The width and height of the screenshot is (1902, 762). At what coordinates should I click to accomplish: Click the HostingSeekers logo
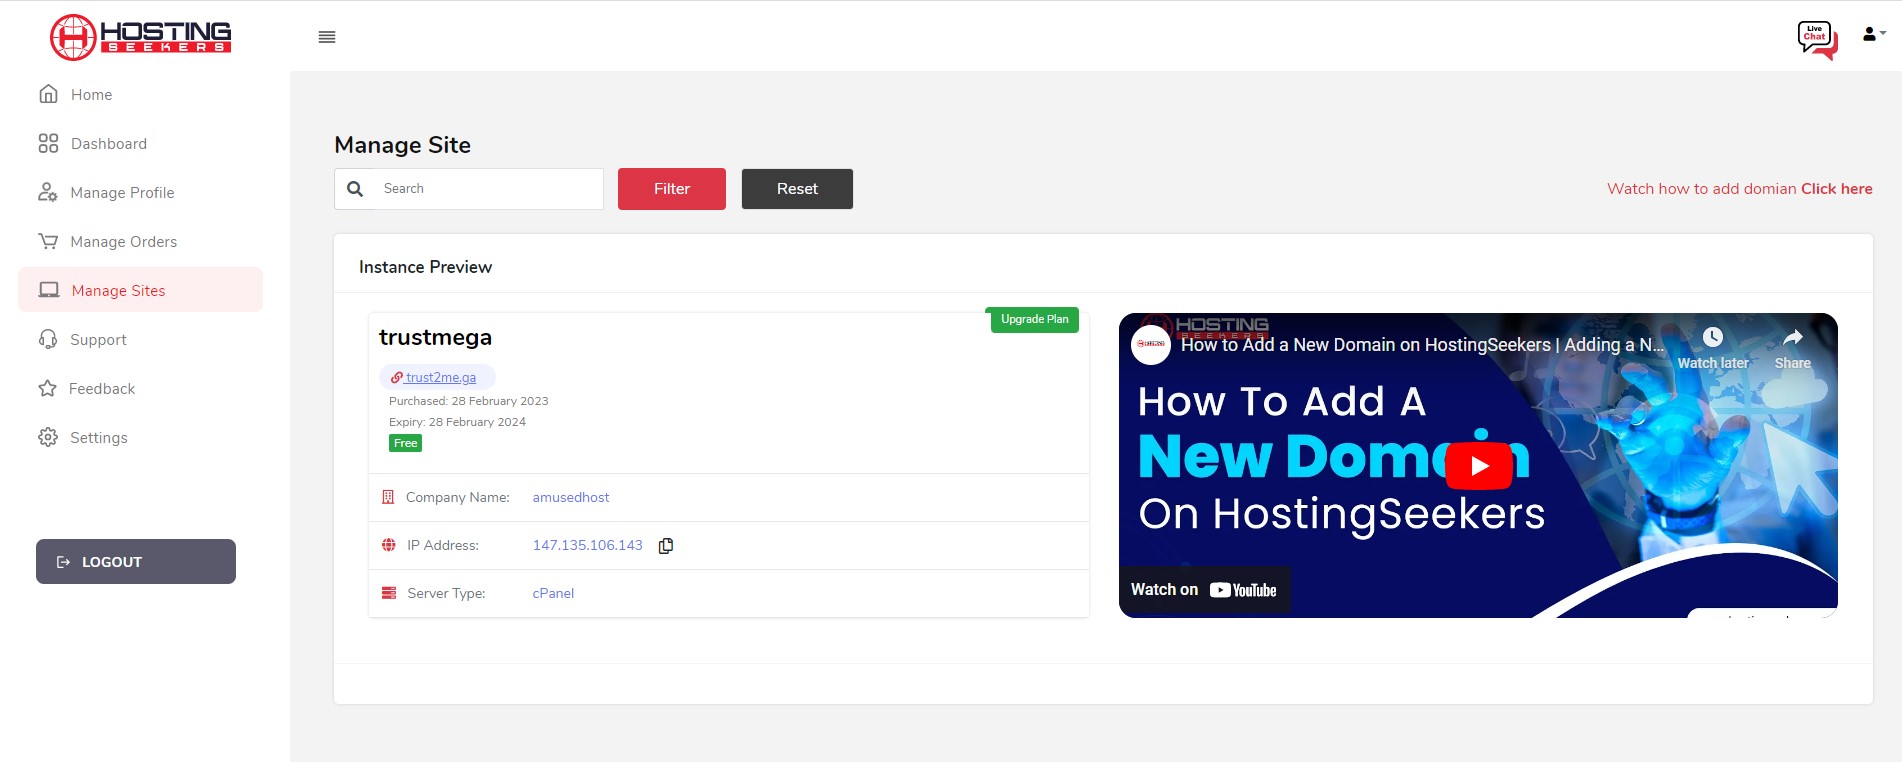click(x=141, y=37)
